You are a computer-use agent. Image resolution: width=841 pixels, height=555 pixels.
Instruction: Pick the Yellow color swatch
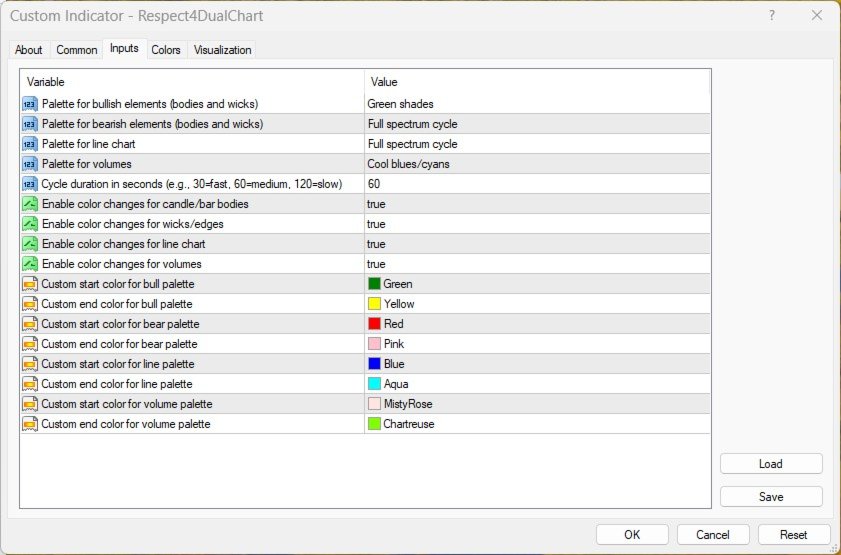(x=374, y=304)
